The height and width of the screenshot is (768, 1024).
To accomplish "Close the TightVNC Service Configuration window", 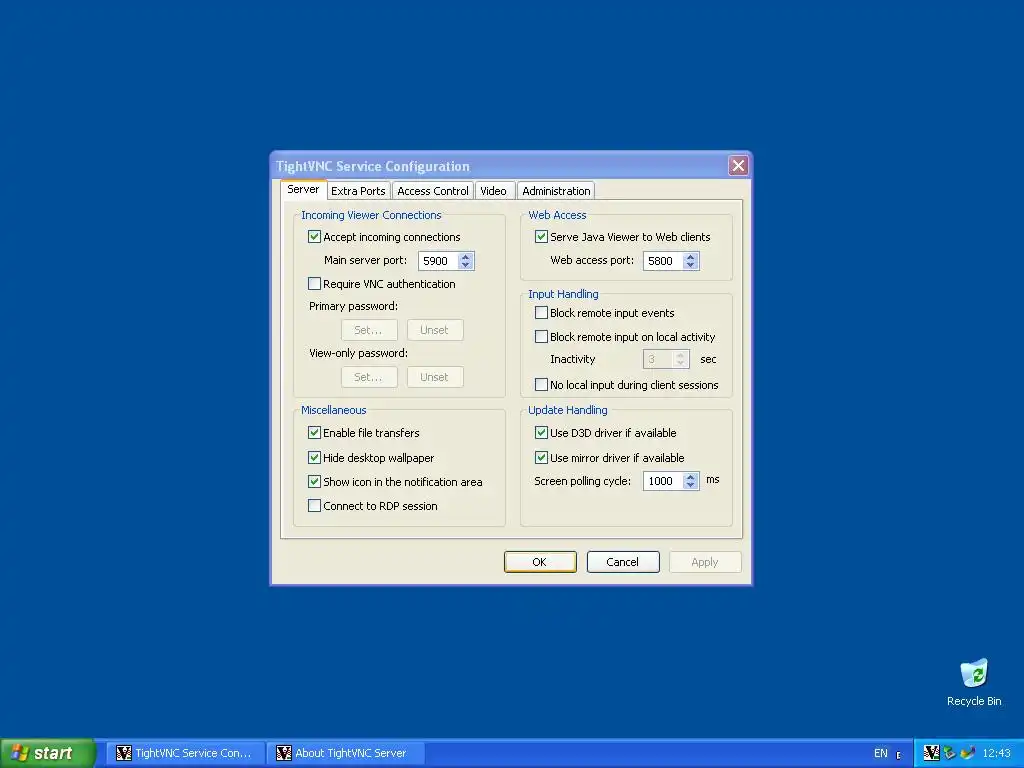I will click(738, 166).
